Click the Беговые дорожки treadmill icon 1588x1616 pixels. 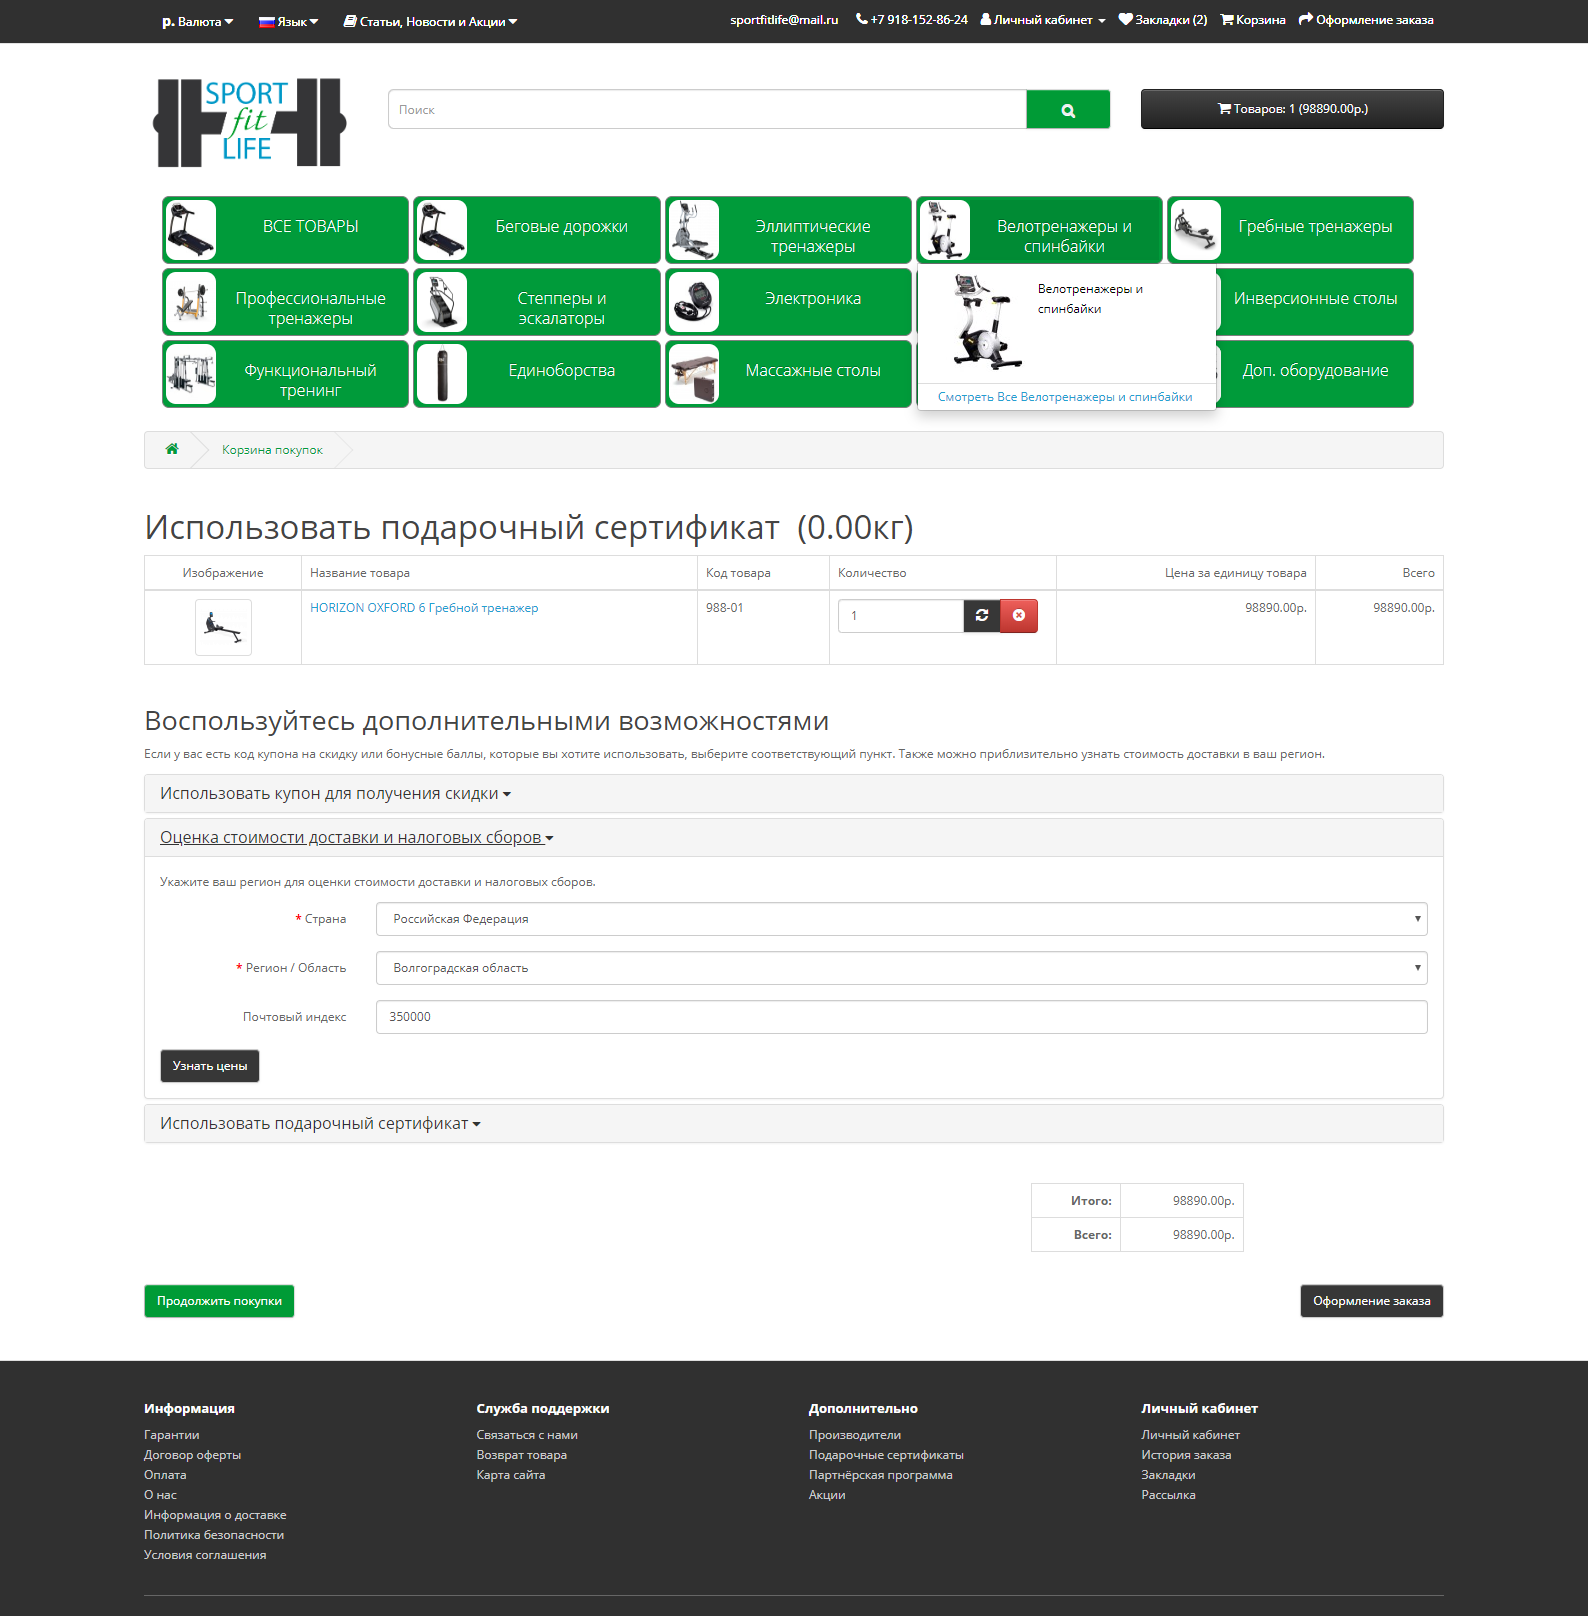pos(441,230)
